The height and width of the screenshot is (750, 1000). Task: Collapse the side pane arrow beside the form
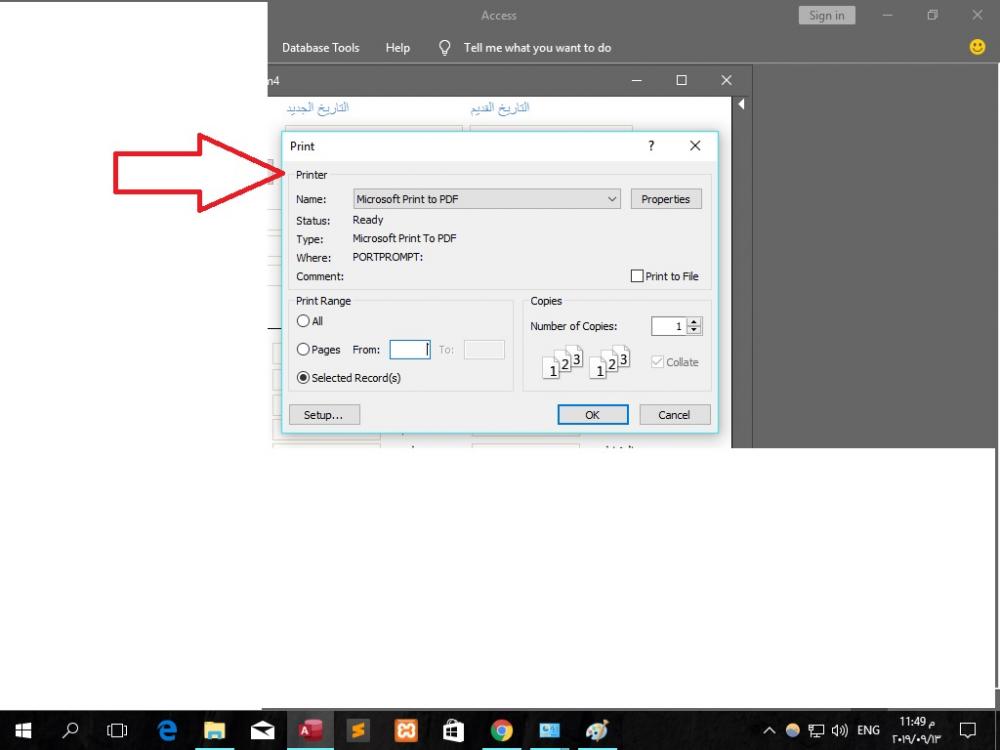click(741, 104)
